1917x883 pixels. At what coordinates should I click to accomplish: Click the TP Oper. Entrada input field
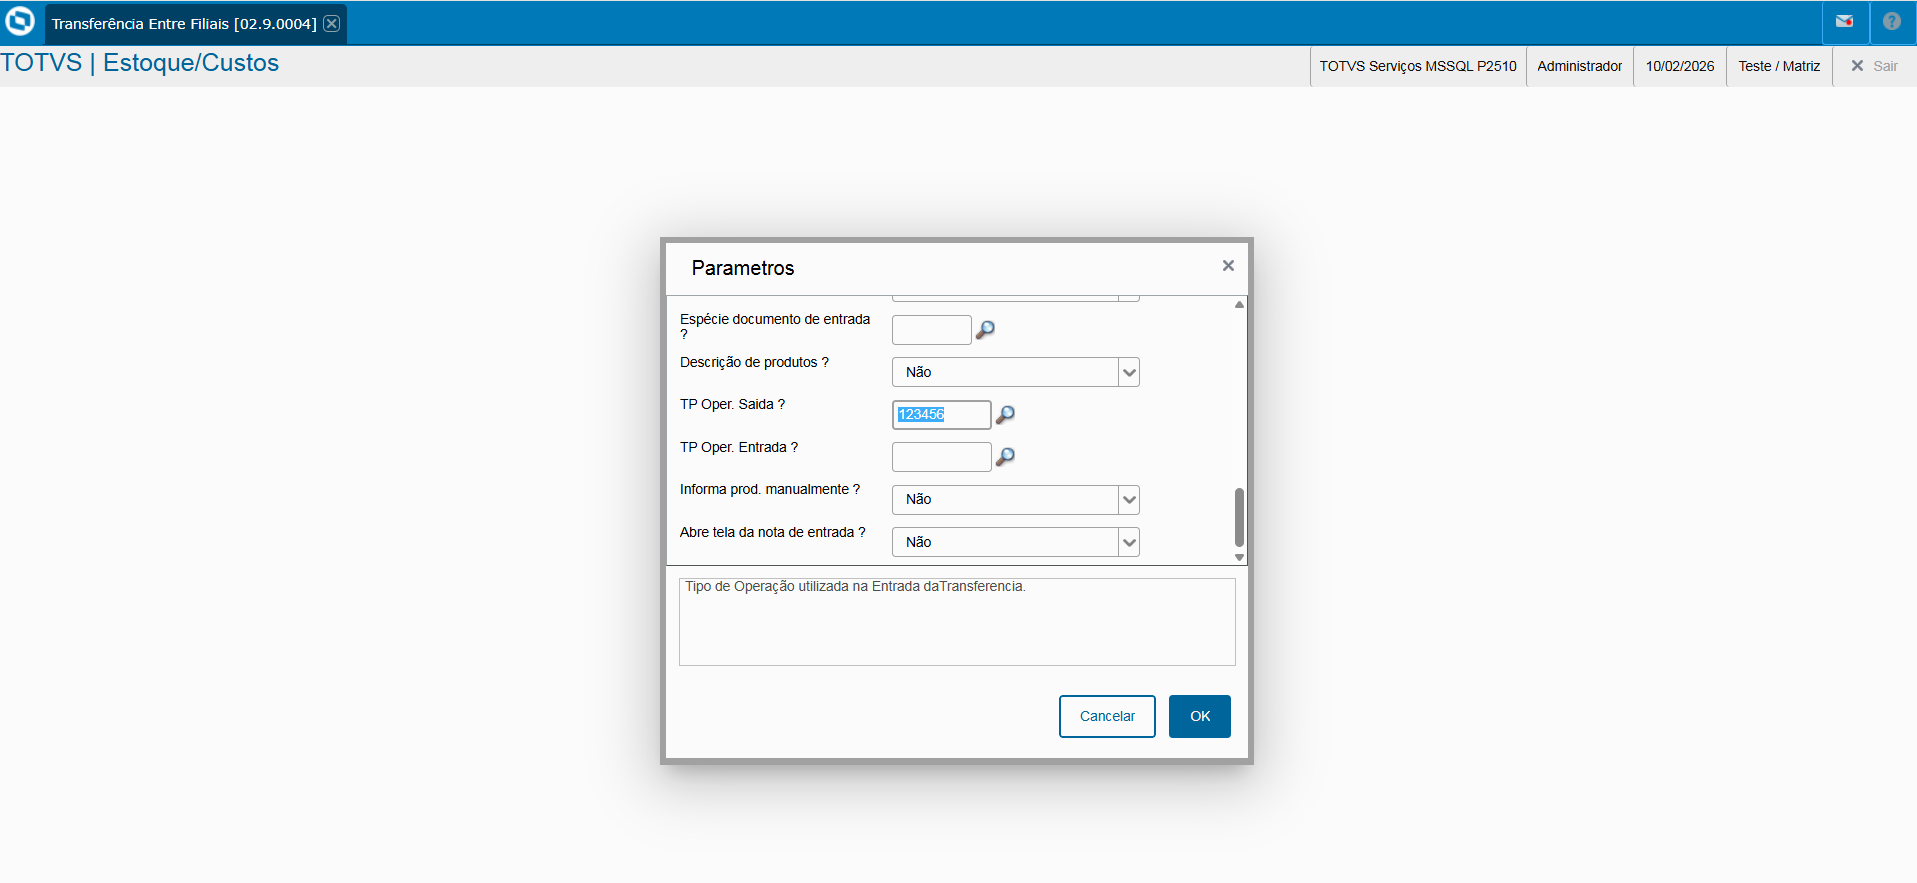click(941, 457)
